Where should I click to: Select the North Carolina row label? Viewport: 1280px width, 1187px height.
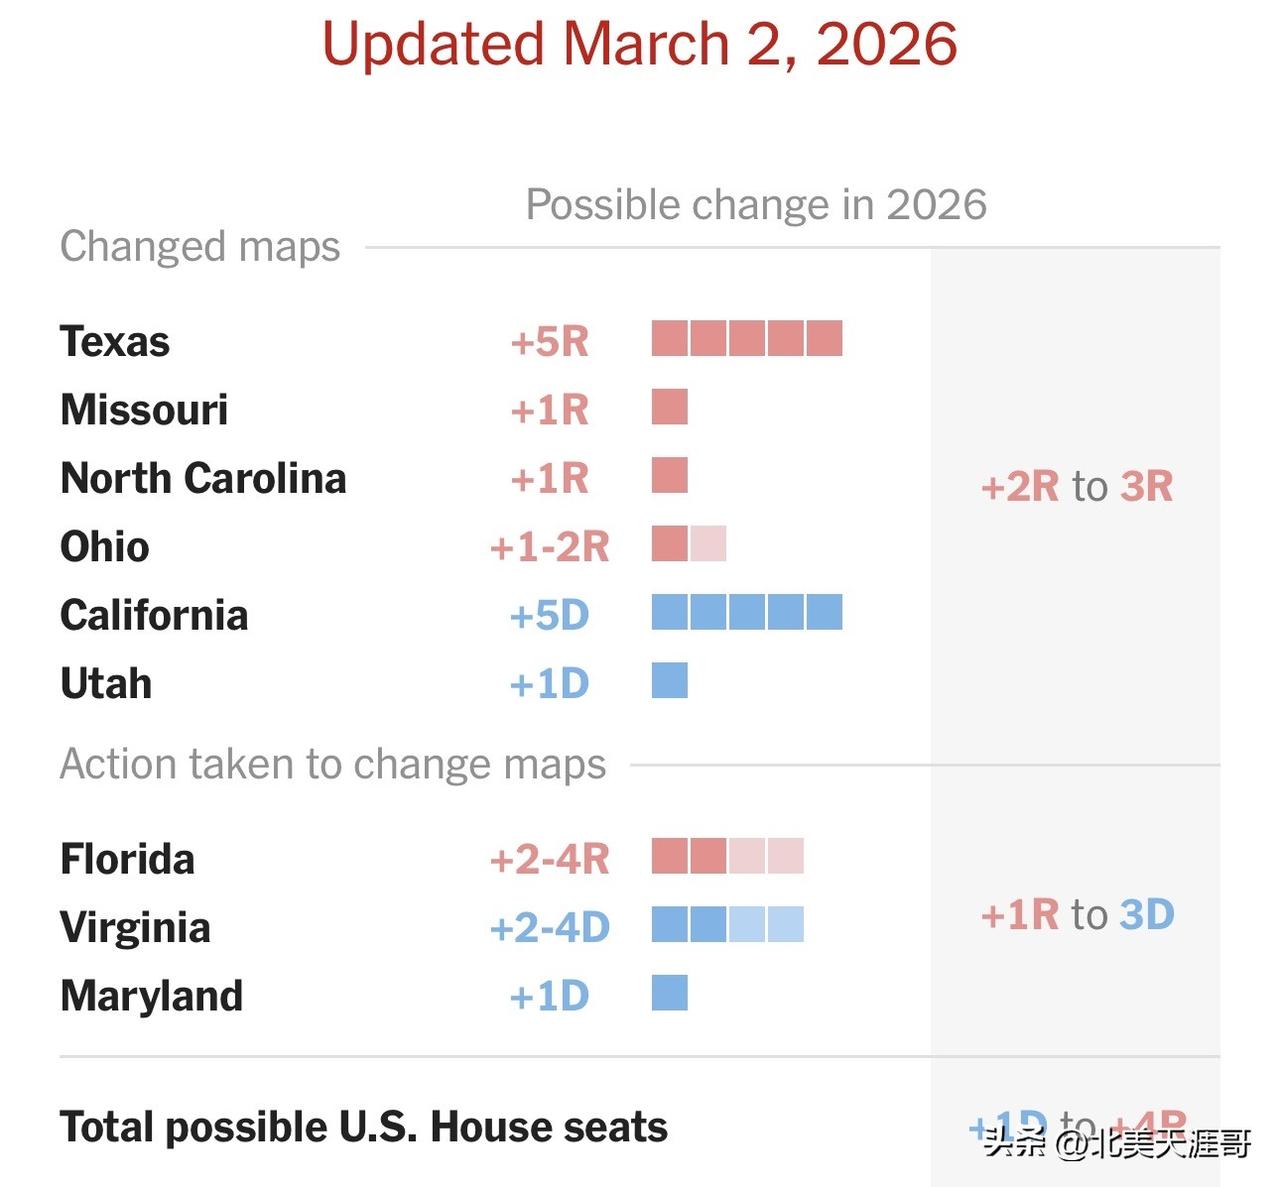point(203,478)
